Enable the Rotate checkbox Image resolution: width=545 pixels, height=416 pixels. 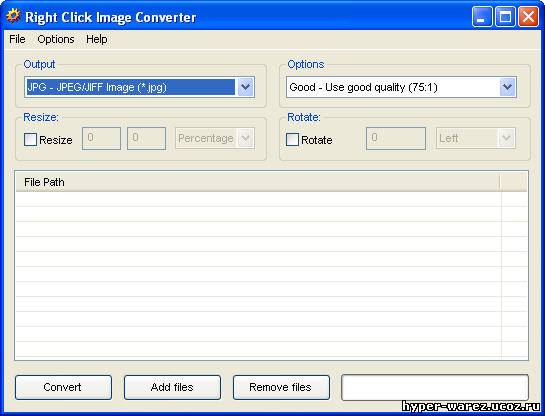point(292,140)
